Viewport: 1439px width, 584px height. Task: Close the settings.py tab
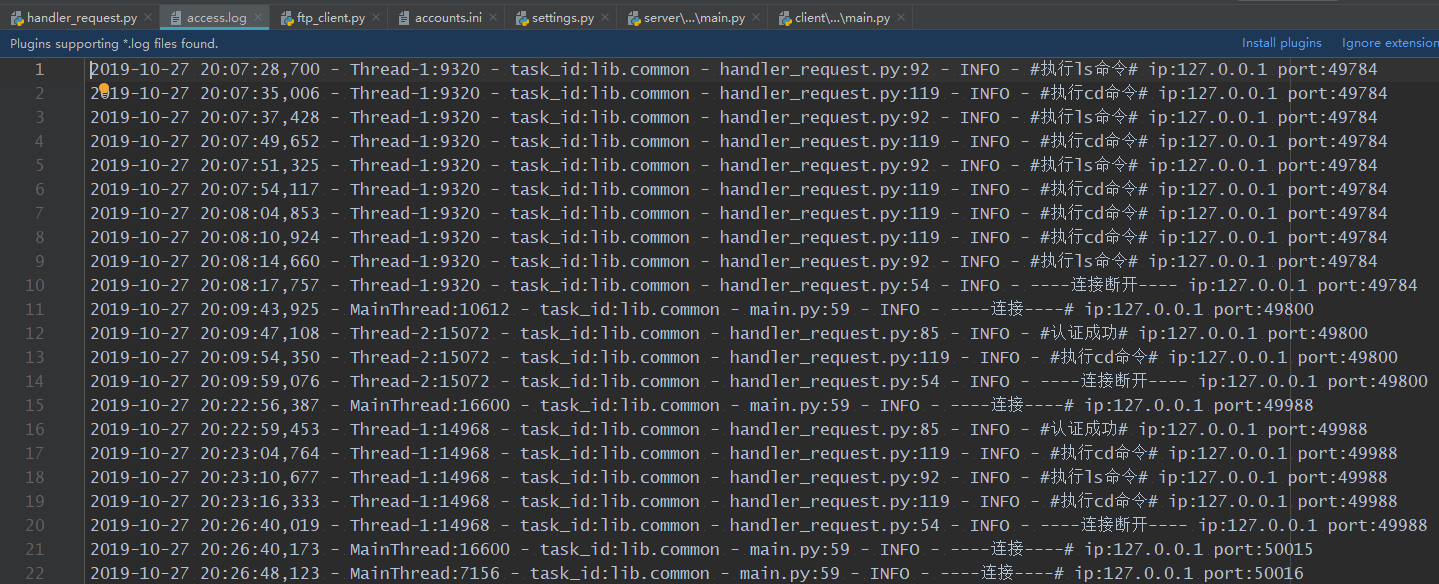[605, 19]
